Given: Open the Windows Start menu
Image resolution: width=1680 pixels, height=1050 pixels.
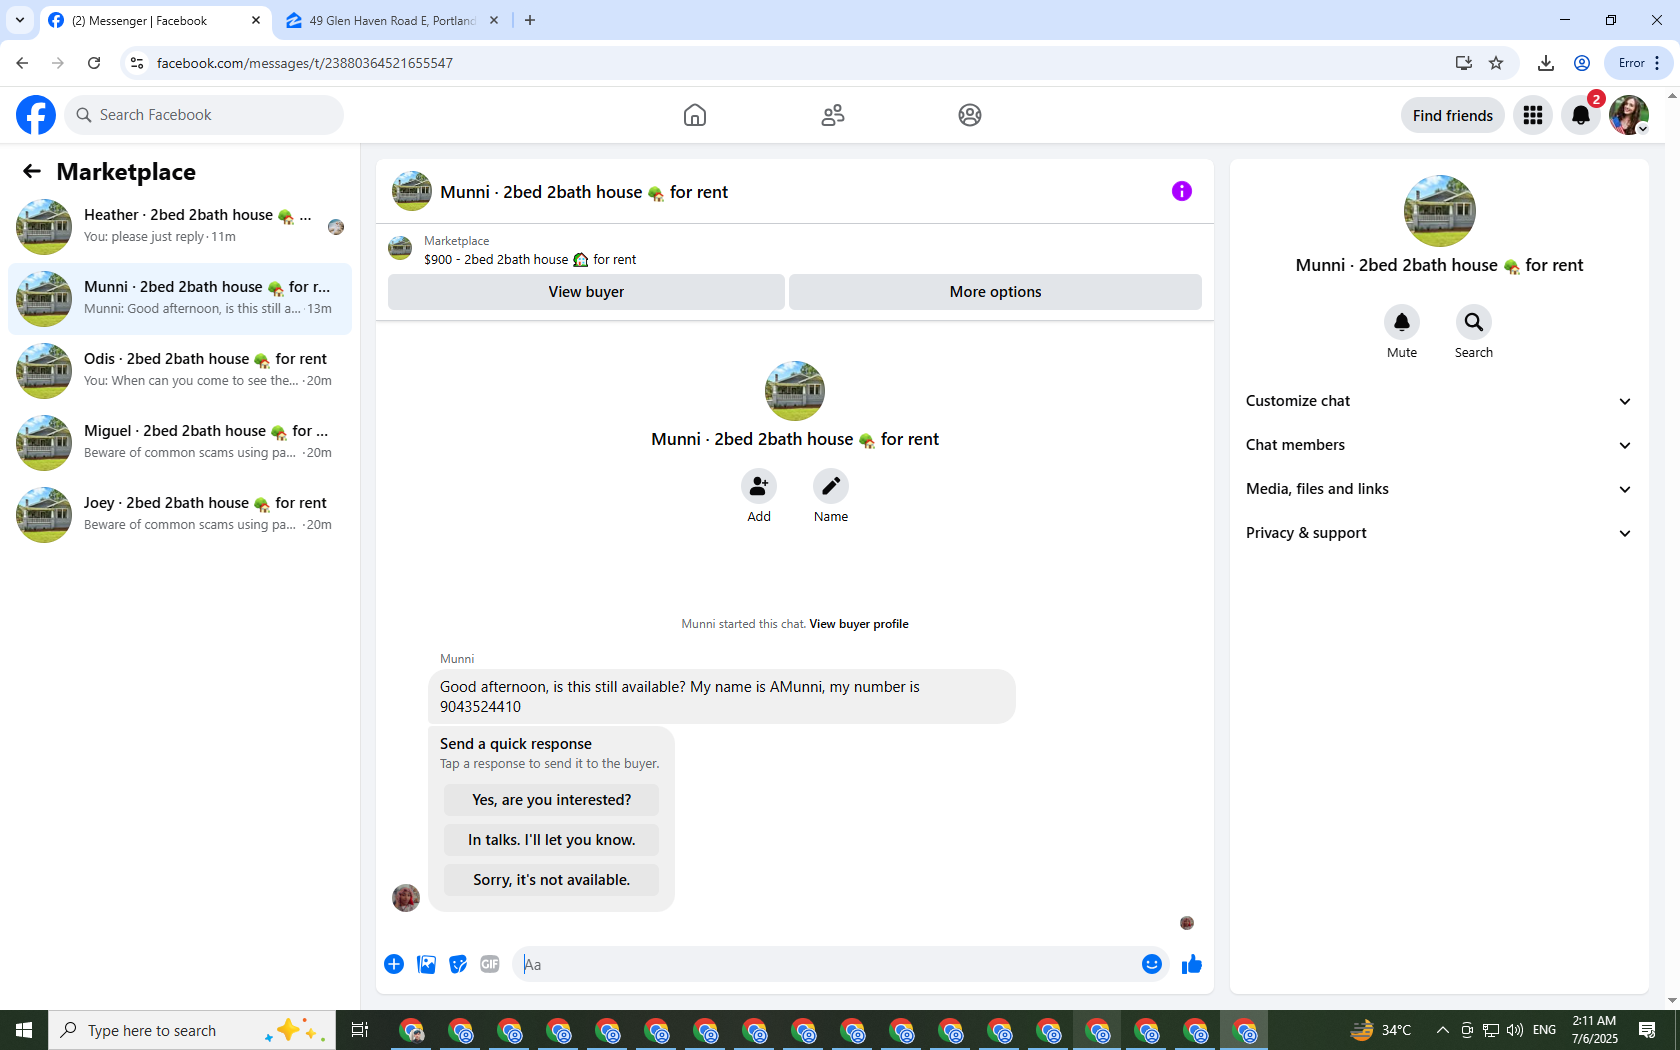Looking at the screenshot, I should [x=24, y=1030].
